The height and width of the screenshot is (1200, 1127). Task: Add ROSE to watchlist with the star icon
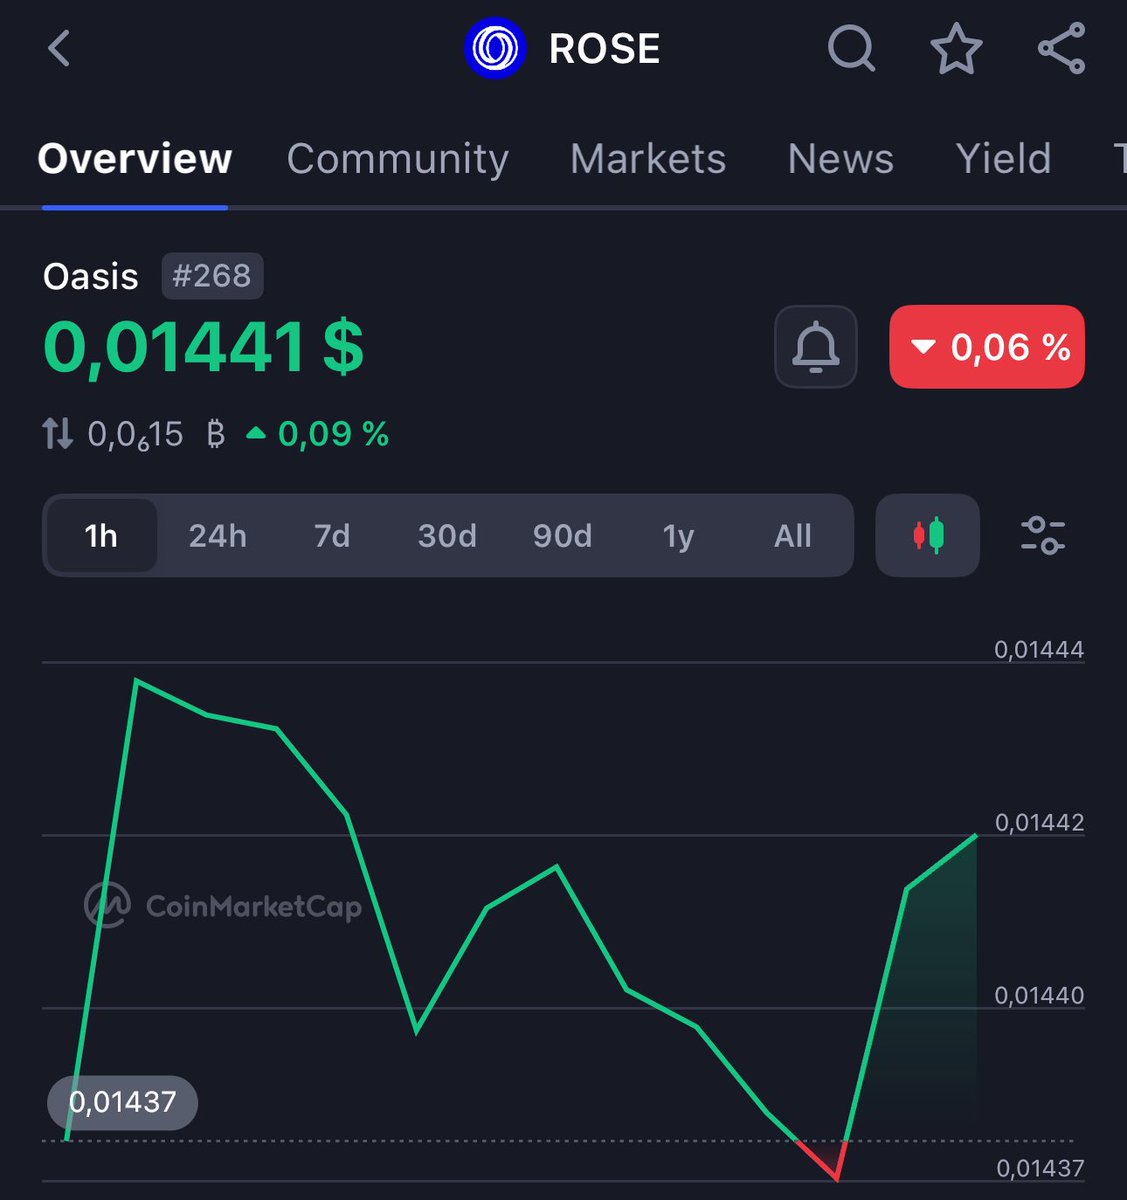[x=956, y=48]
